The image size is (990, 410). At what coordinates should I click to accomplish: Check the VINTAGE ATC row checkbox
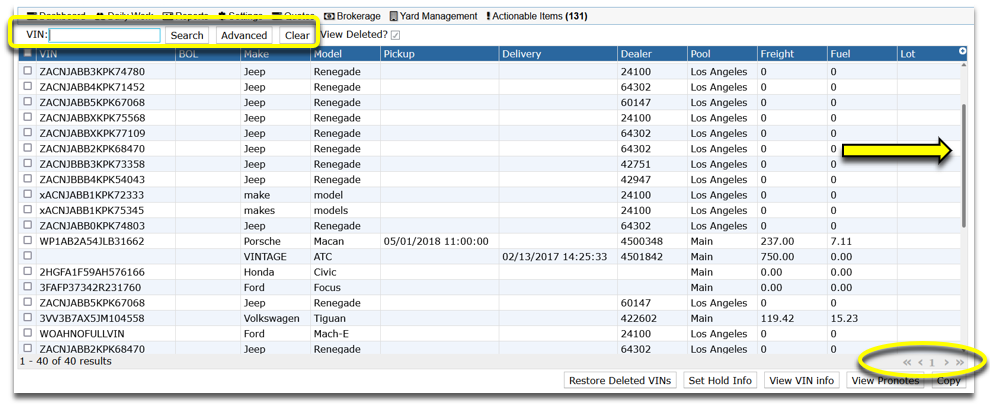pos(27,256)
